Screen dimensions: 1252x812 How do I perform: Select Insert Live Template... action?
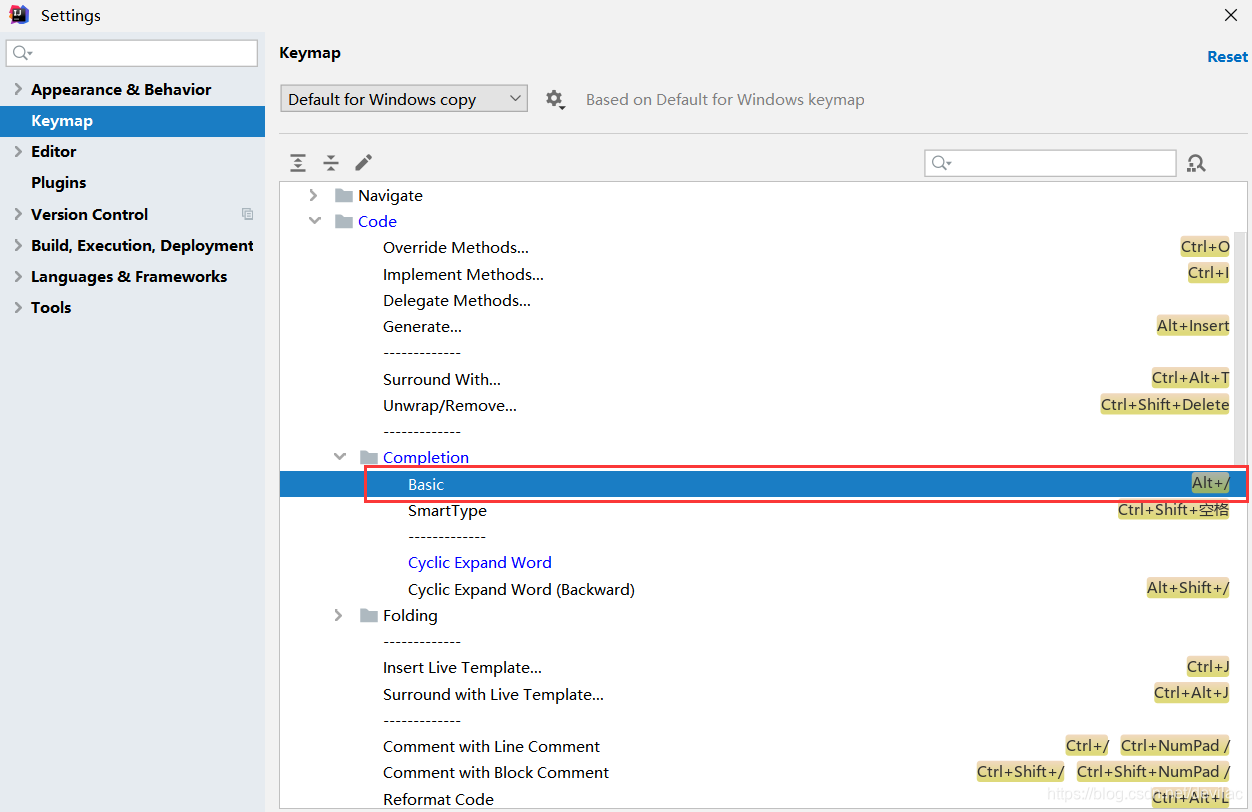[x=462, y=667]
